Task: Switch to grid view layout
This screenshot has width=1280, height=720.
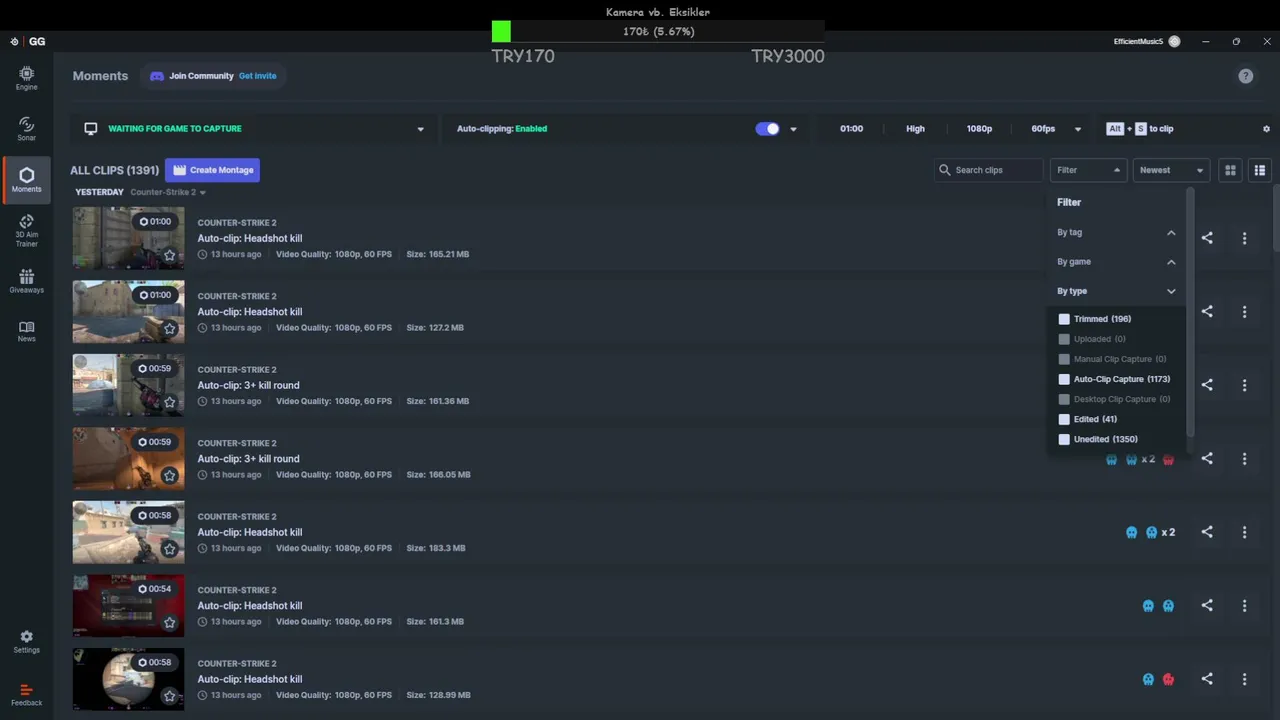Action: 1230,170
